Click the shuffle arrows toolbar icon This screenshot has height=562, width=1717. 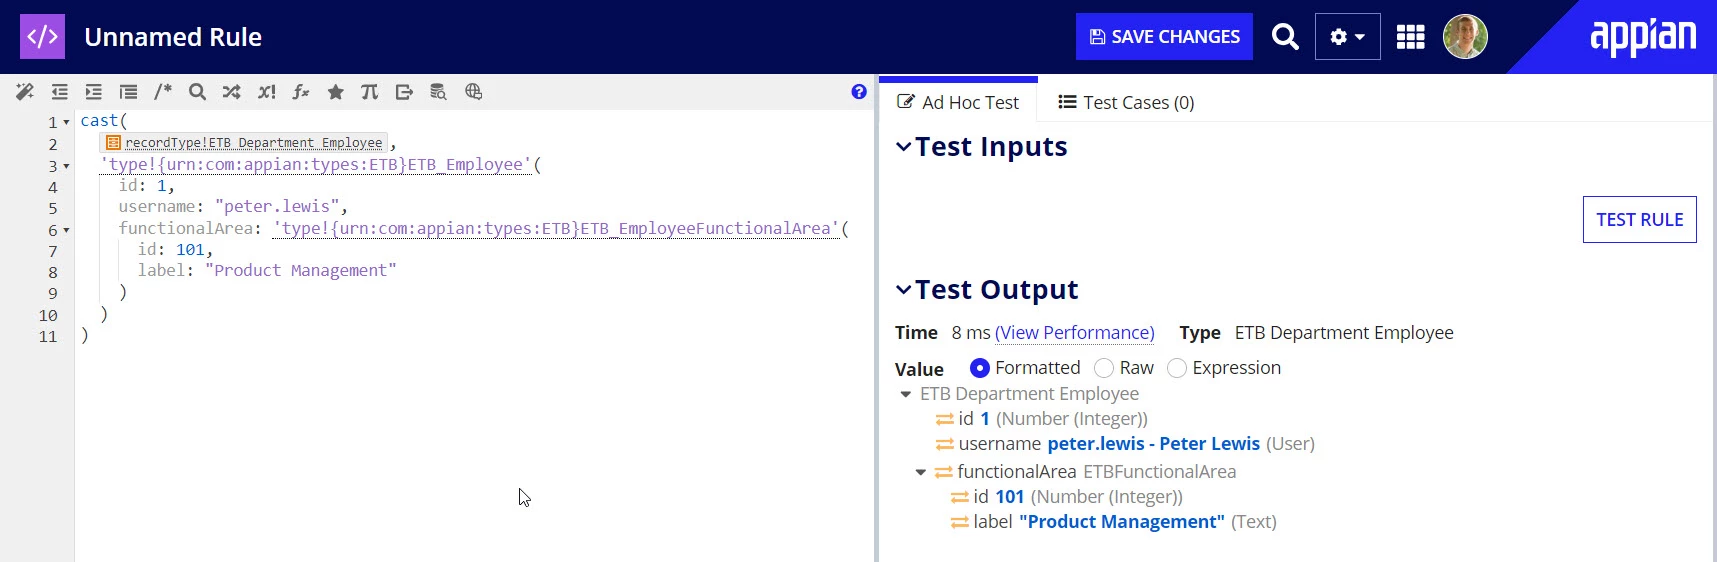pos(232,92)
